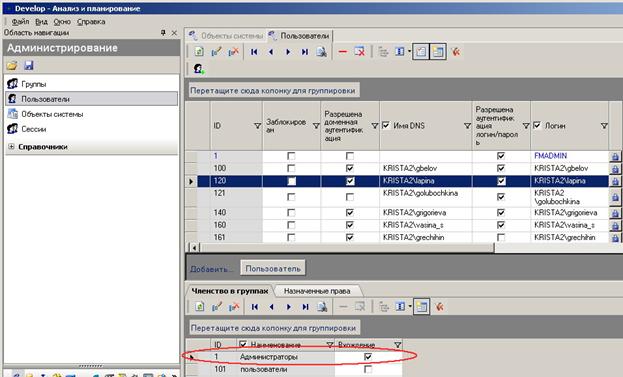Viewport: 623px width, 377px height.
Task: Click the red minus delete row icon
Action: 342,52
